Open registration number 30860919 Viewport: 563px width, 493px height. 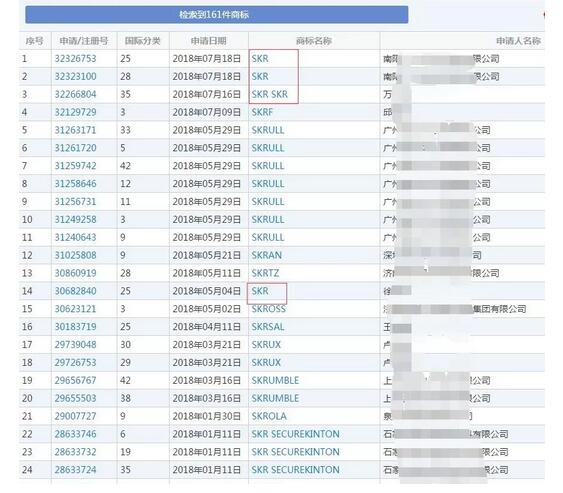[x=75, y=273]
